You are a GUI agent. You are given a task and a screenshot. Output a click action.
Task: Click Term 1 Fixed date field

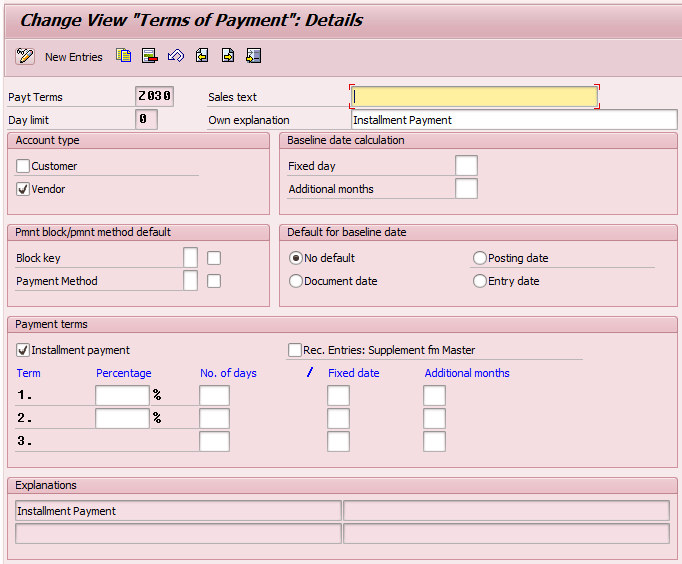[338, 395]
